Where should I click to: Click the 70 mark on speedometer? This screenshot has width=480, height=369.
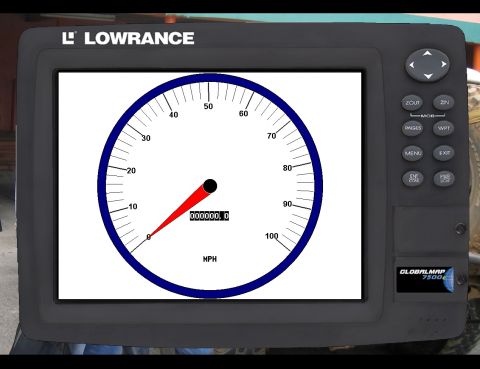click(x=272, y=136)
